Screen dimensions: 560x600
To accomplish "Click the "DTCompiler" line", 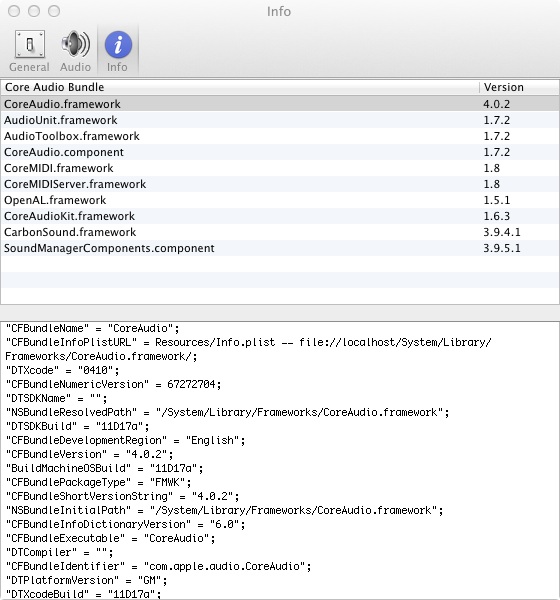I will 59,553.
